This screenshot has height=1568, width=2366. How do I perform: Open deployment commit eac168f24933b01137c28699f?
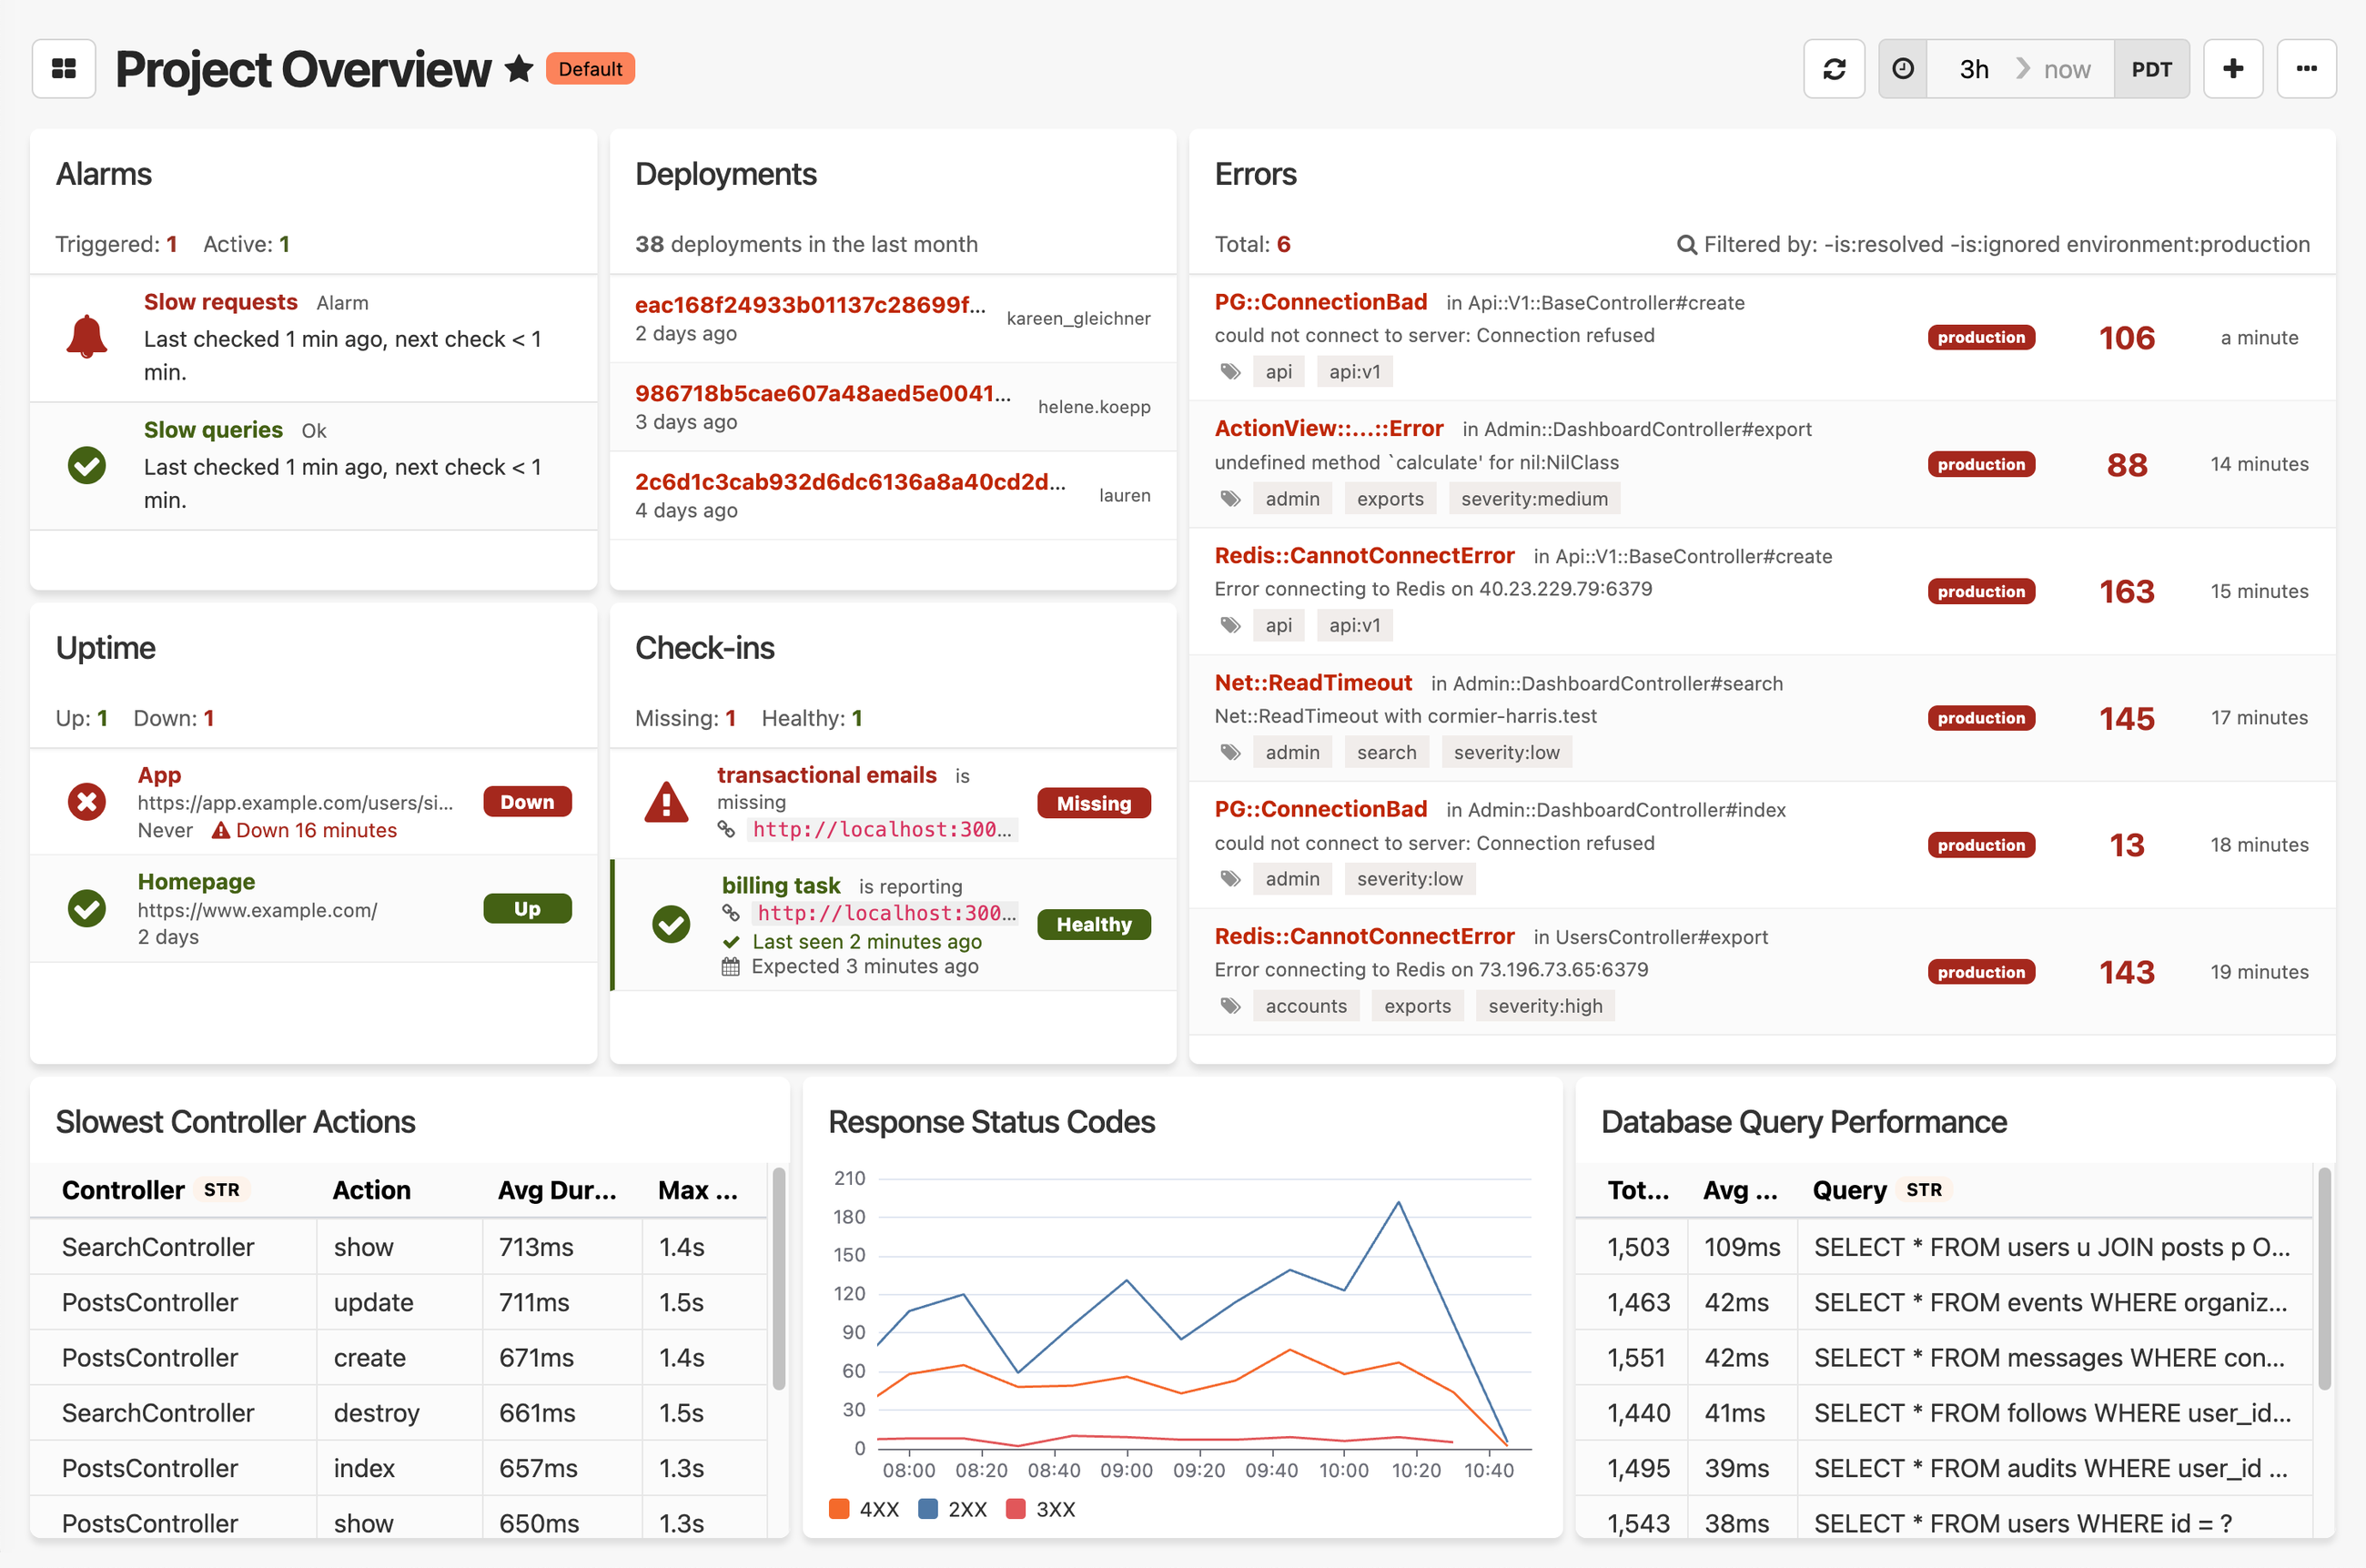pos(809,305)
